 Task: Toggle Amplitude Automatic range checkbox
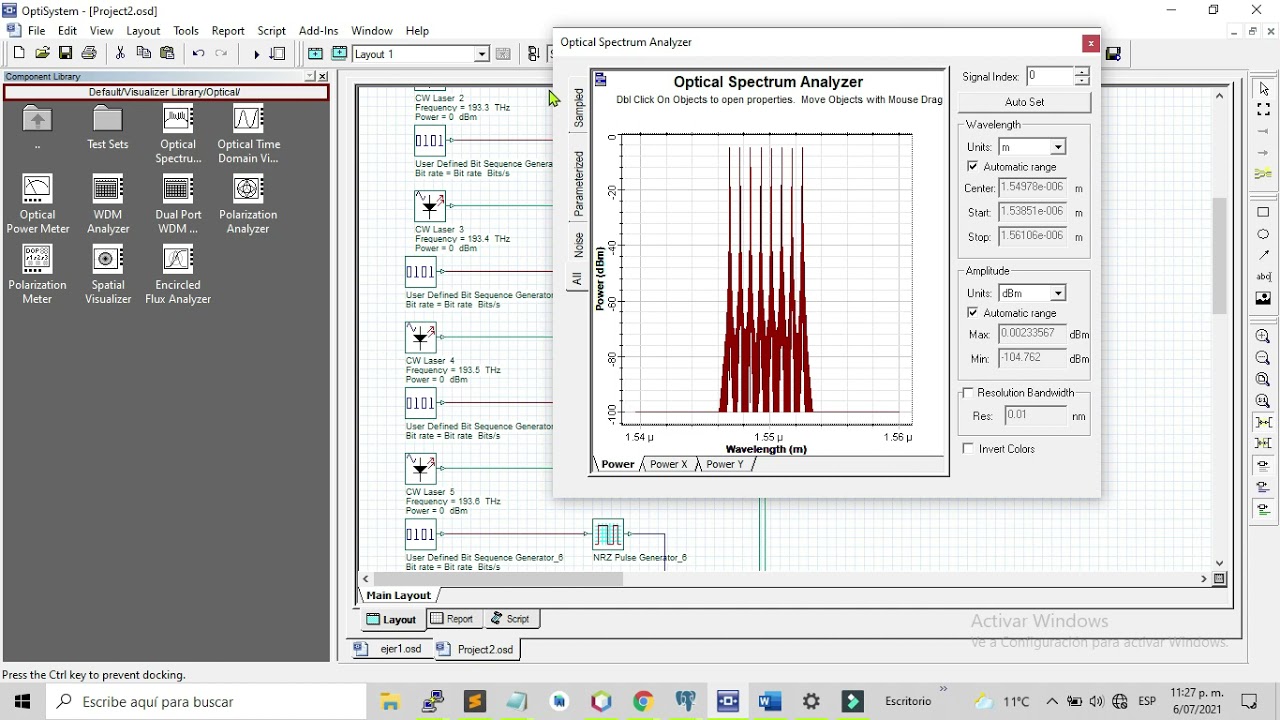[x=973, y=313]
